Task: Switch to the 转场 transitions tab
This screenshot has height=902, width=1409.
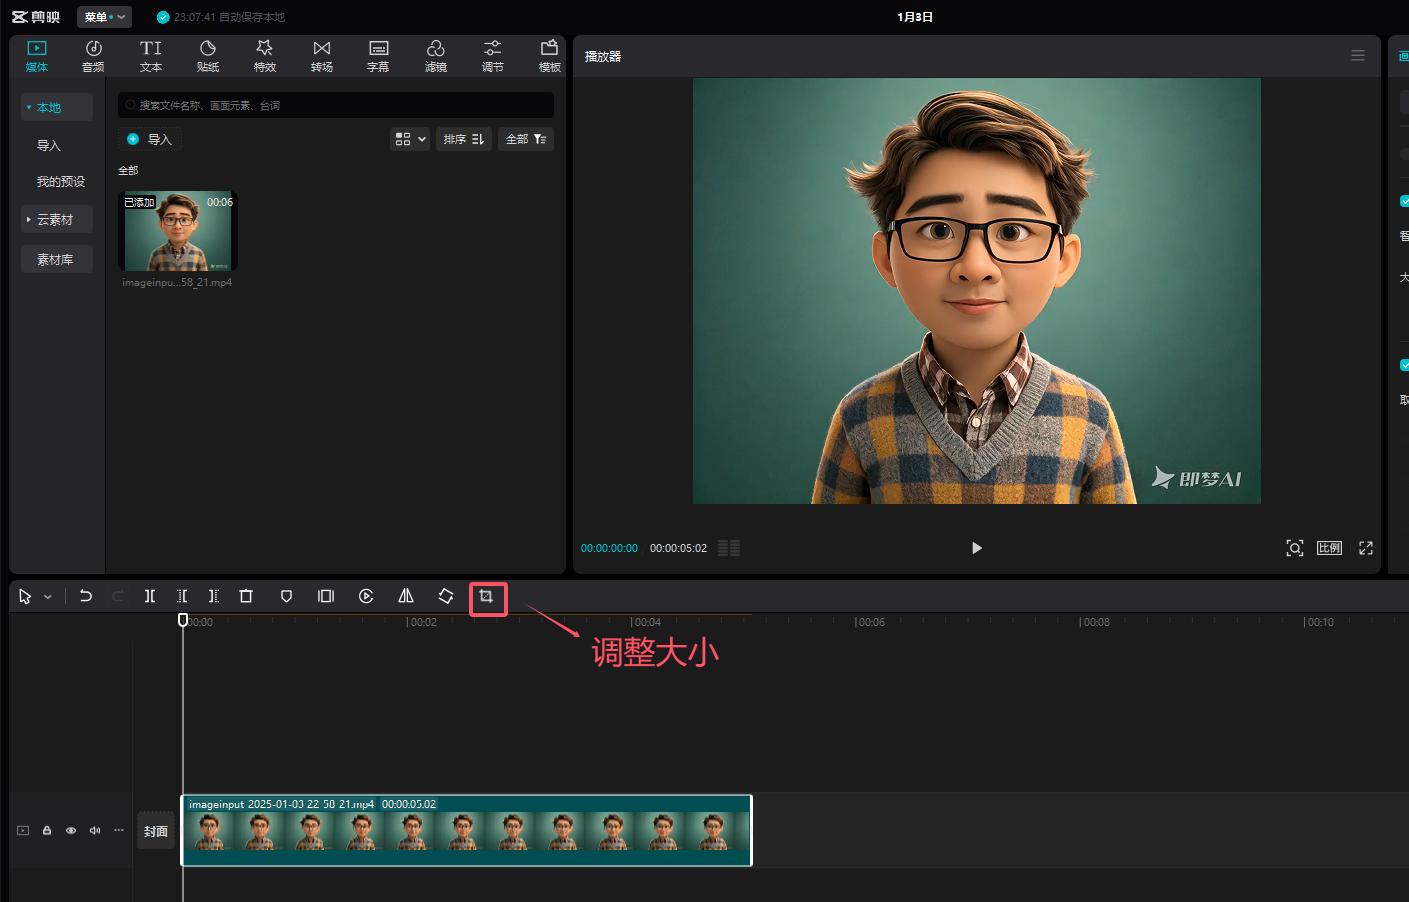Action: point(321,56)
